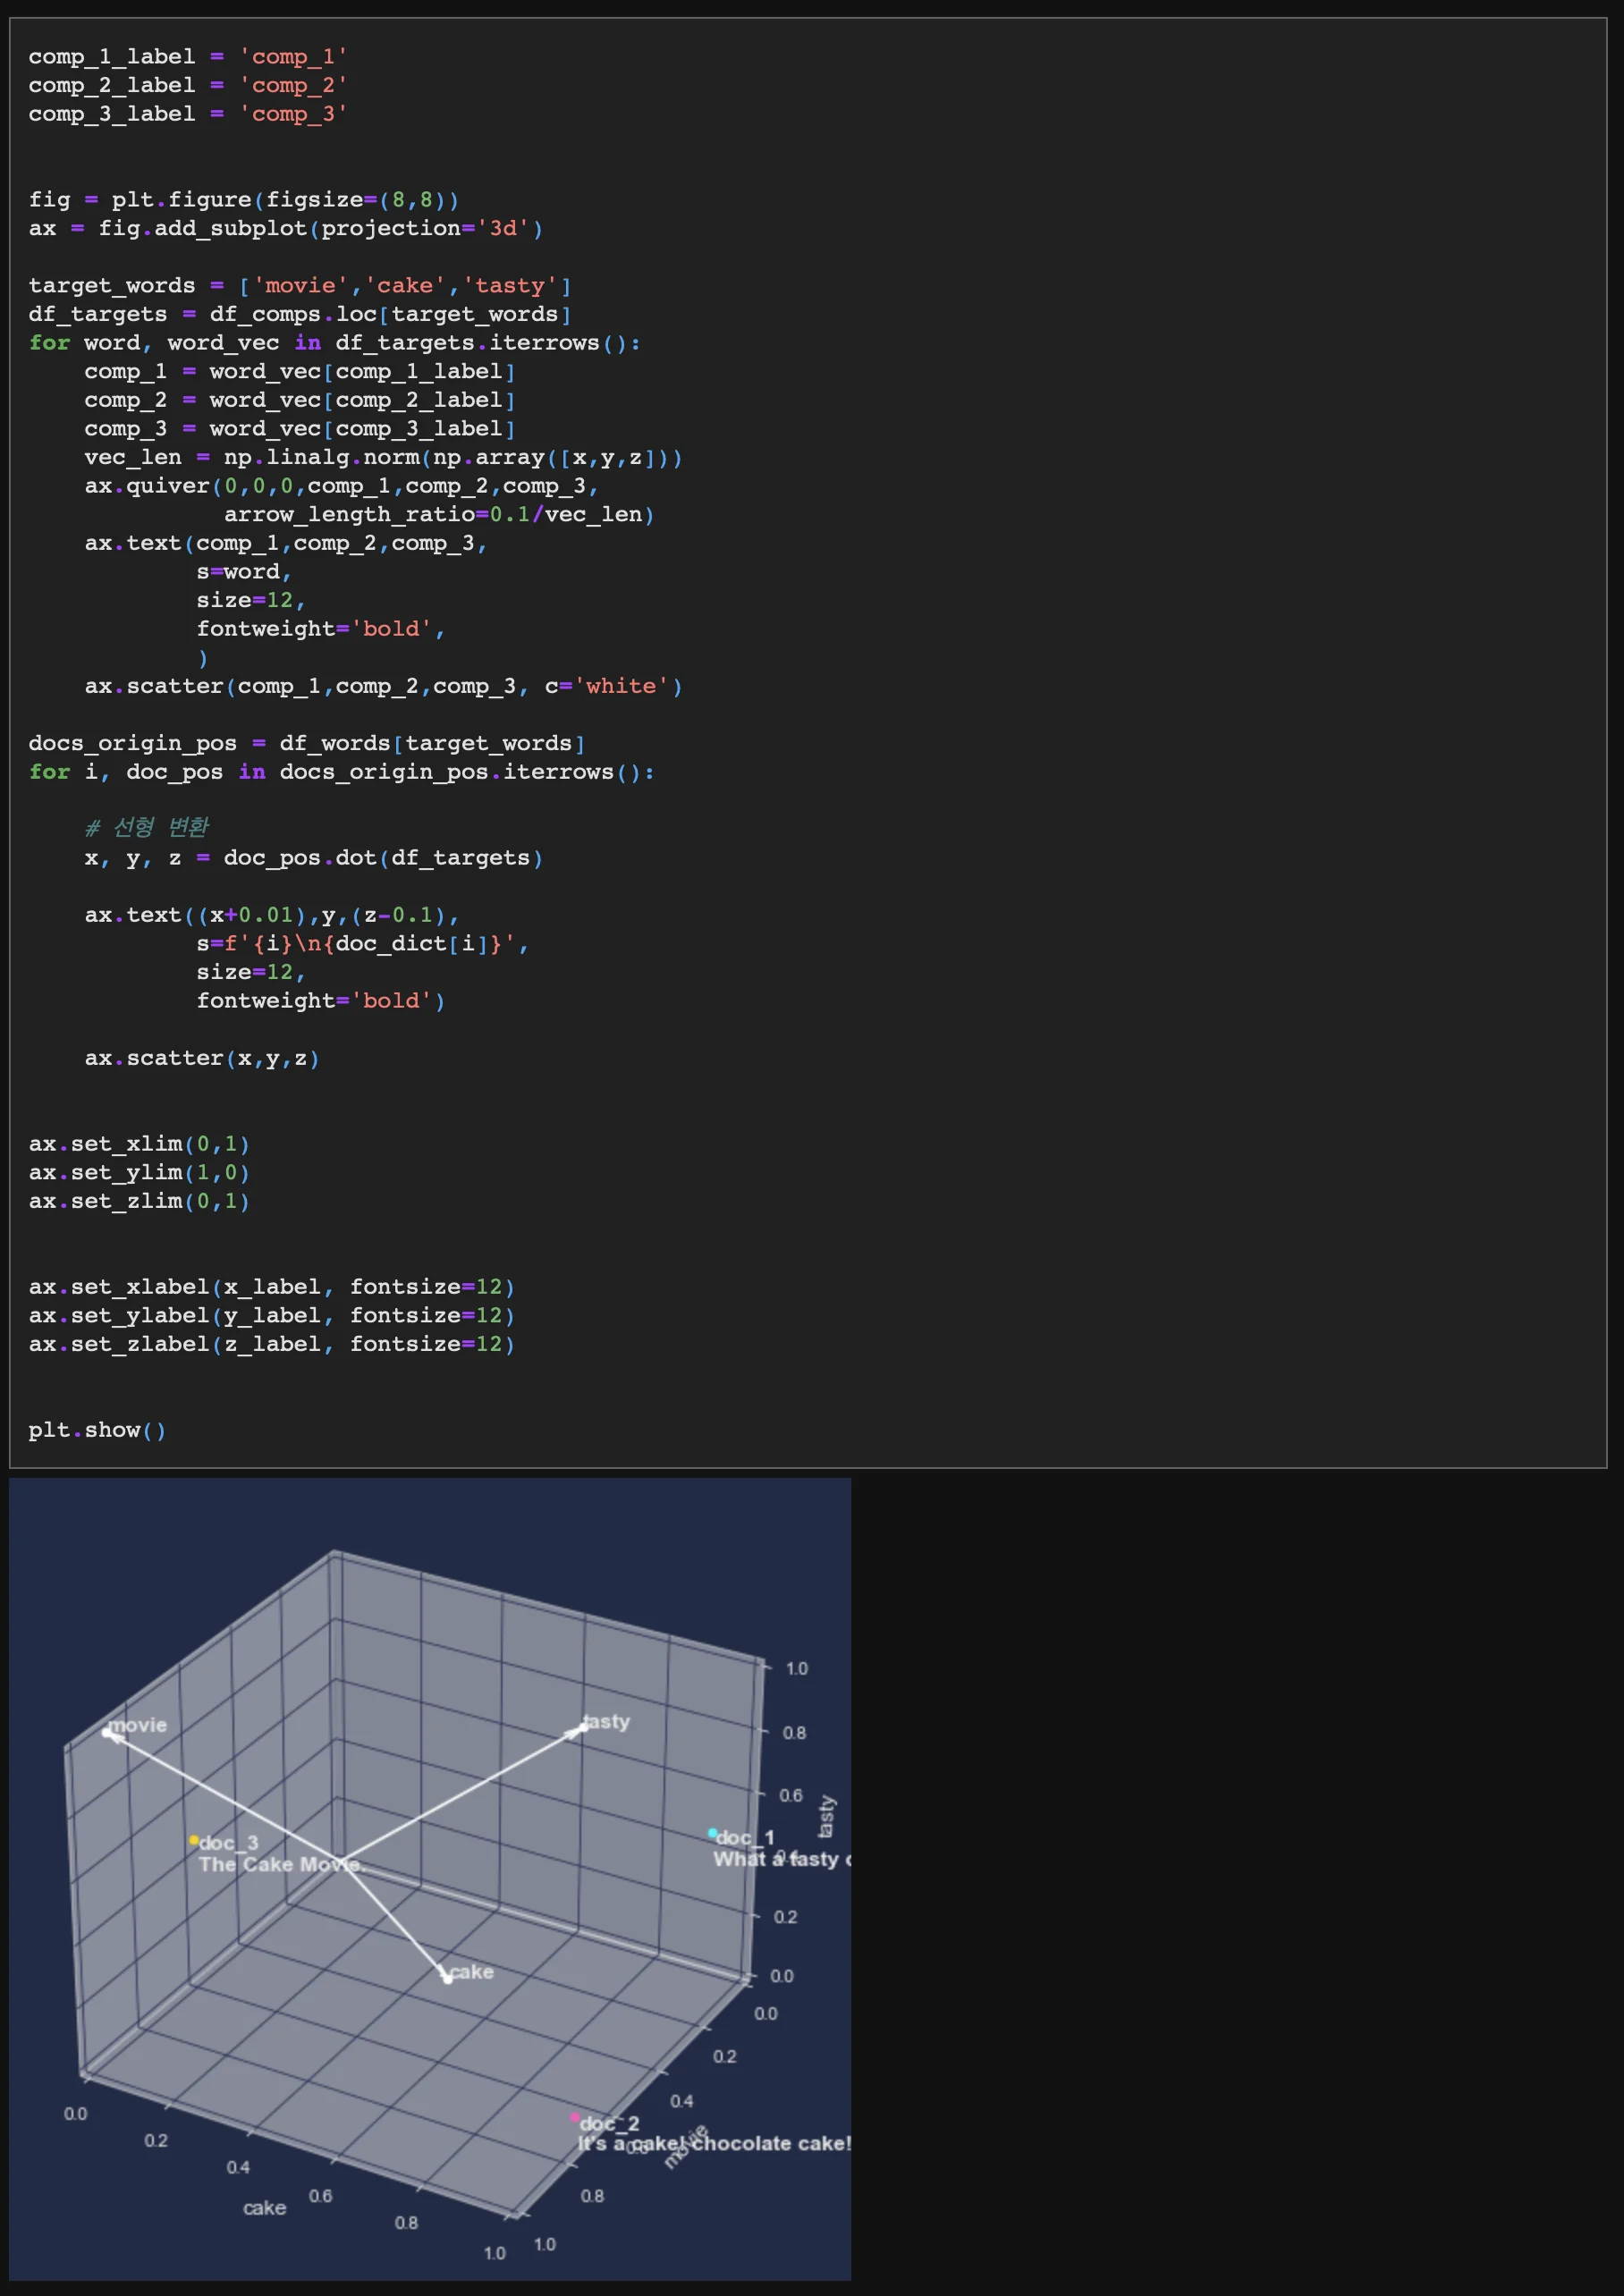Place cursor on the plt.show() line
The image size is (1624, 2296).
[x=97, y=1430]
